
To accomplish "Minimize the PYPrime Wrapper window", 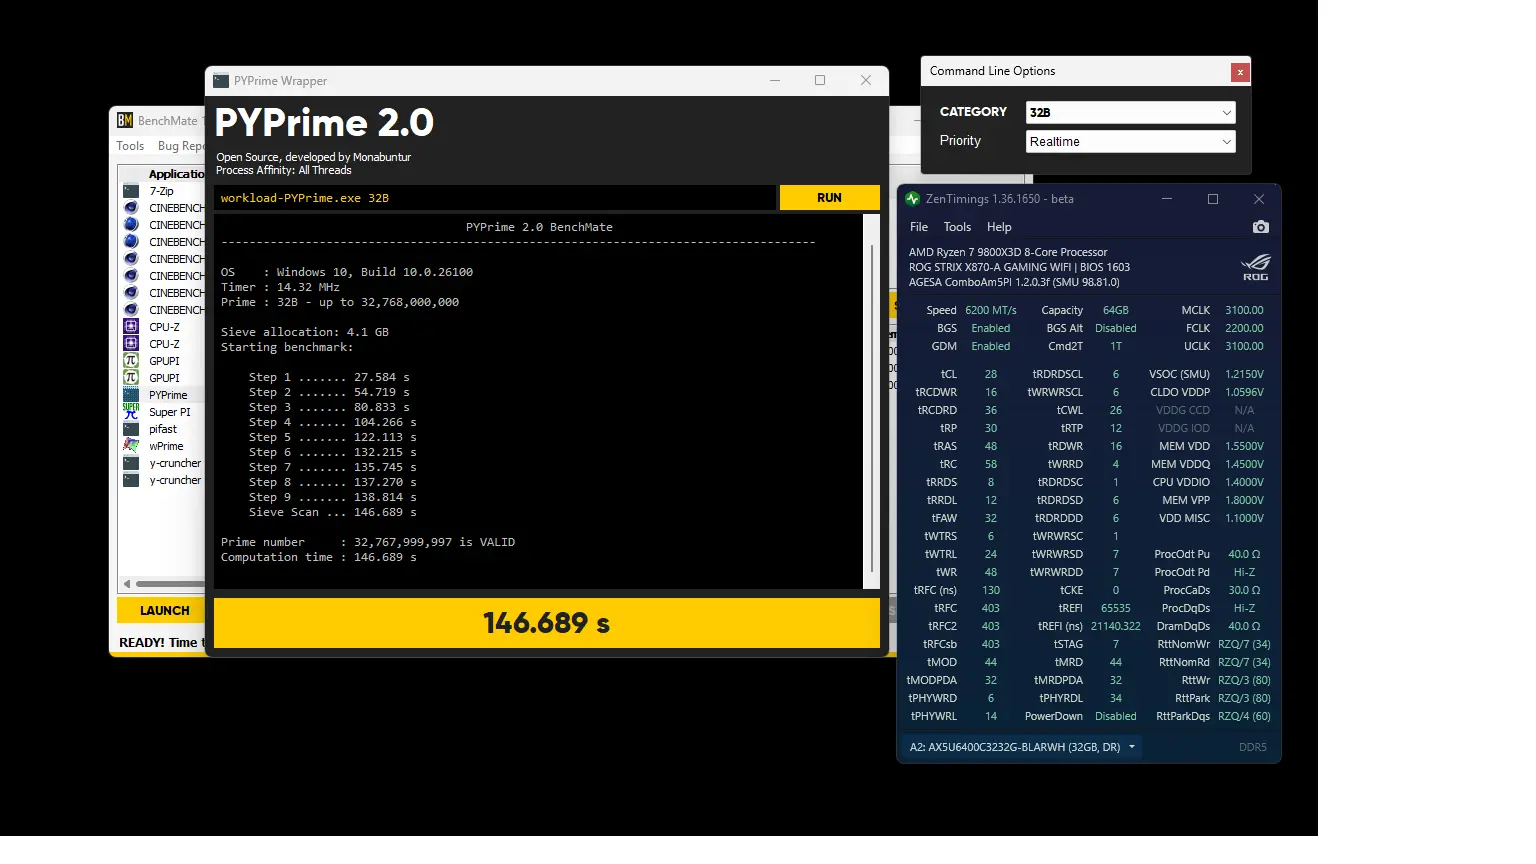I will [775, 81].
